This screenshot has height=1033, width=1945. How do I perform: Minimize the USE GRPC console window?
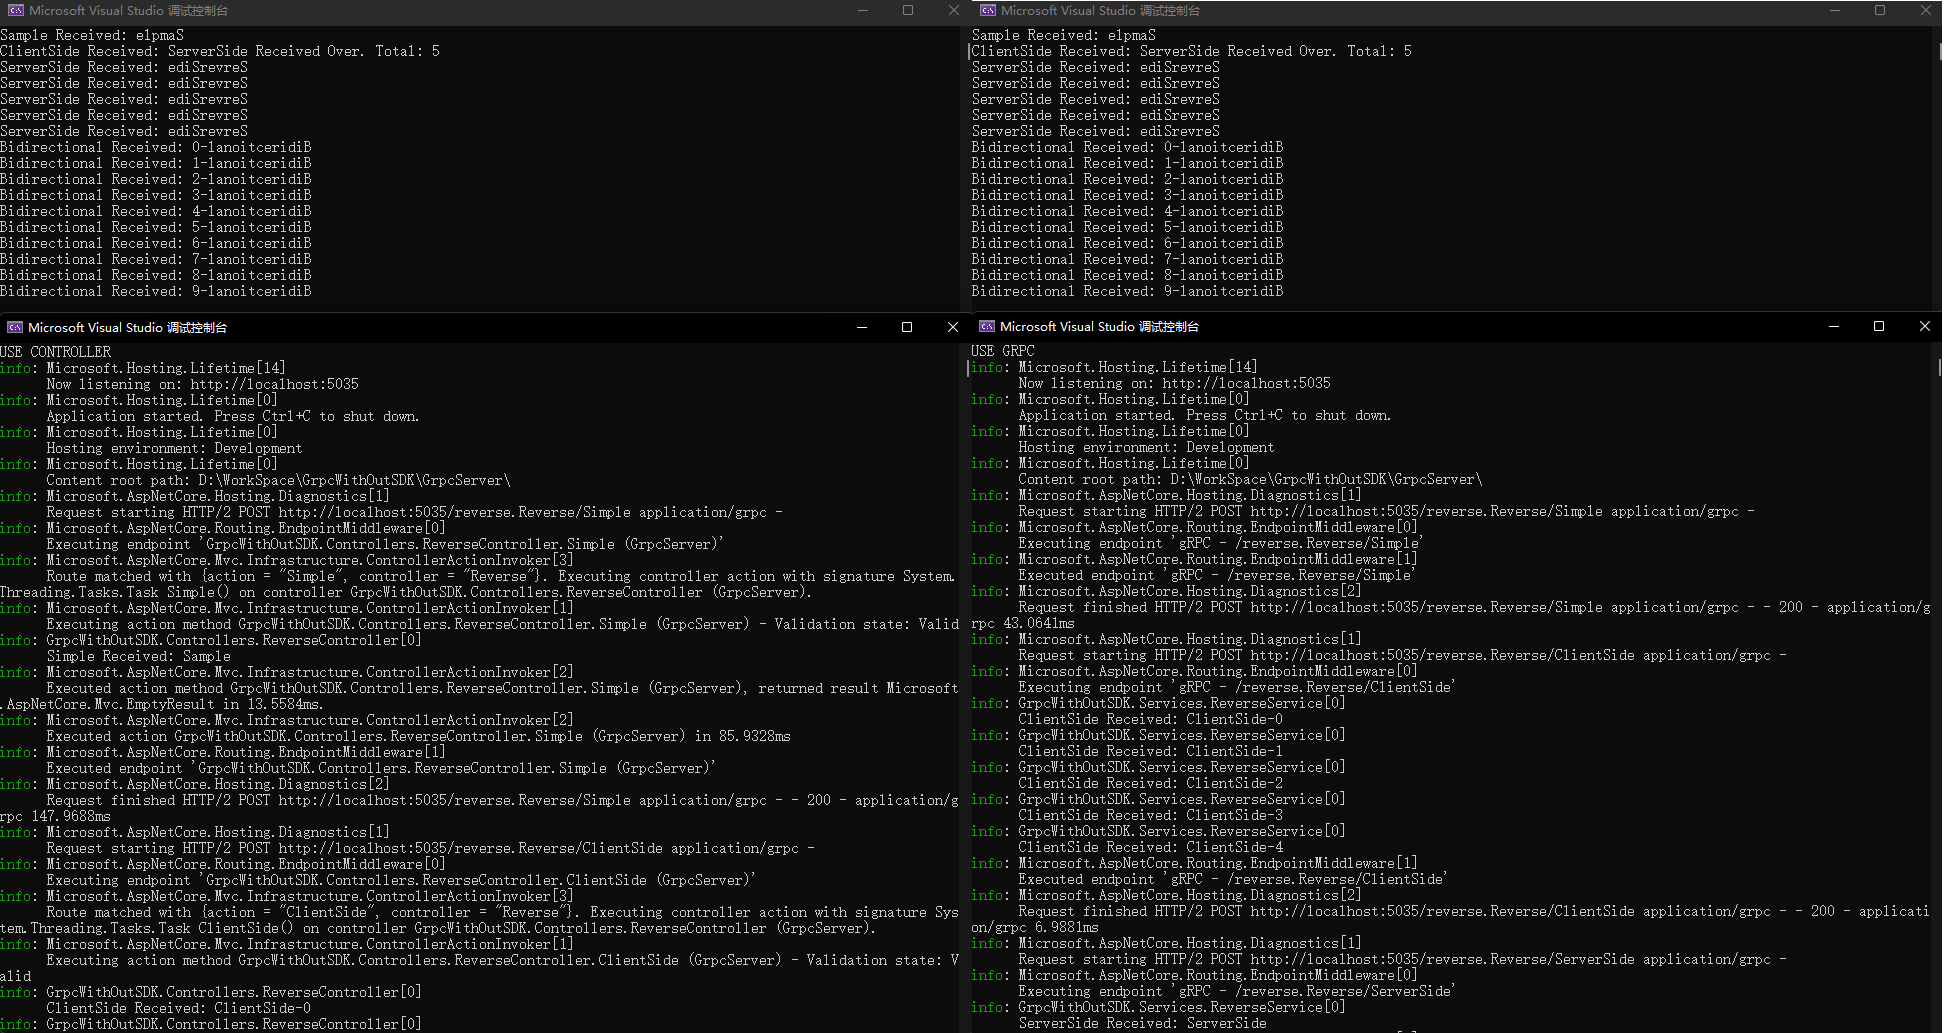[x=1834, y=326]
